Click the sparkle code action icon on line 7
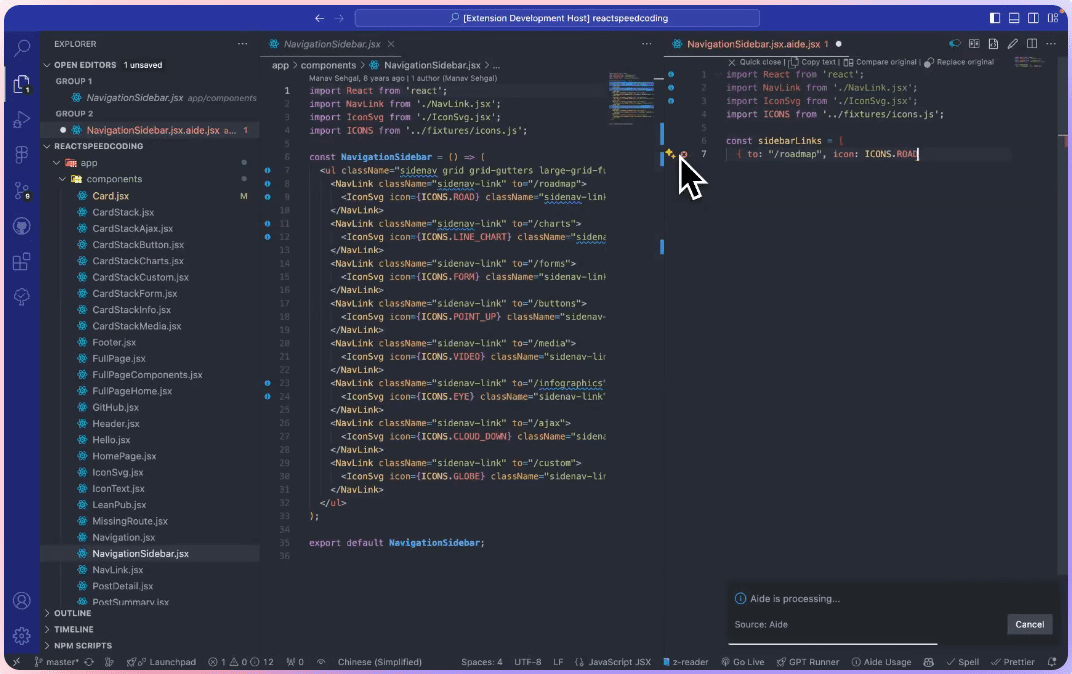Screen dimensions: 1072x674 [x=670, y=154]
